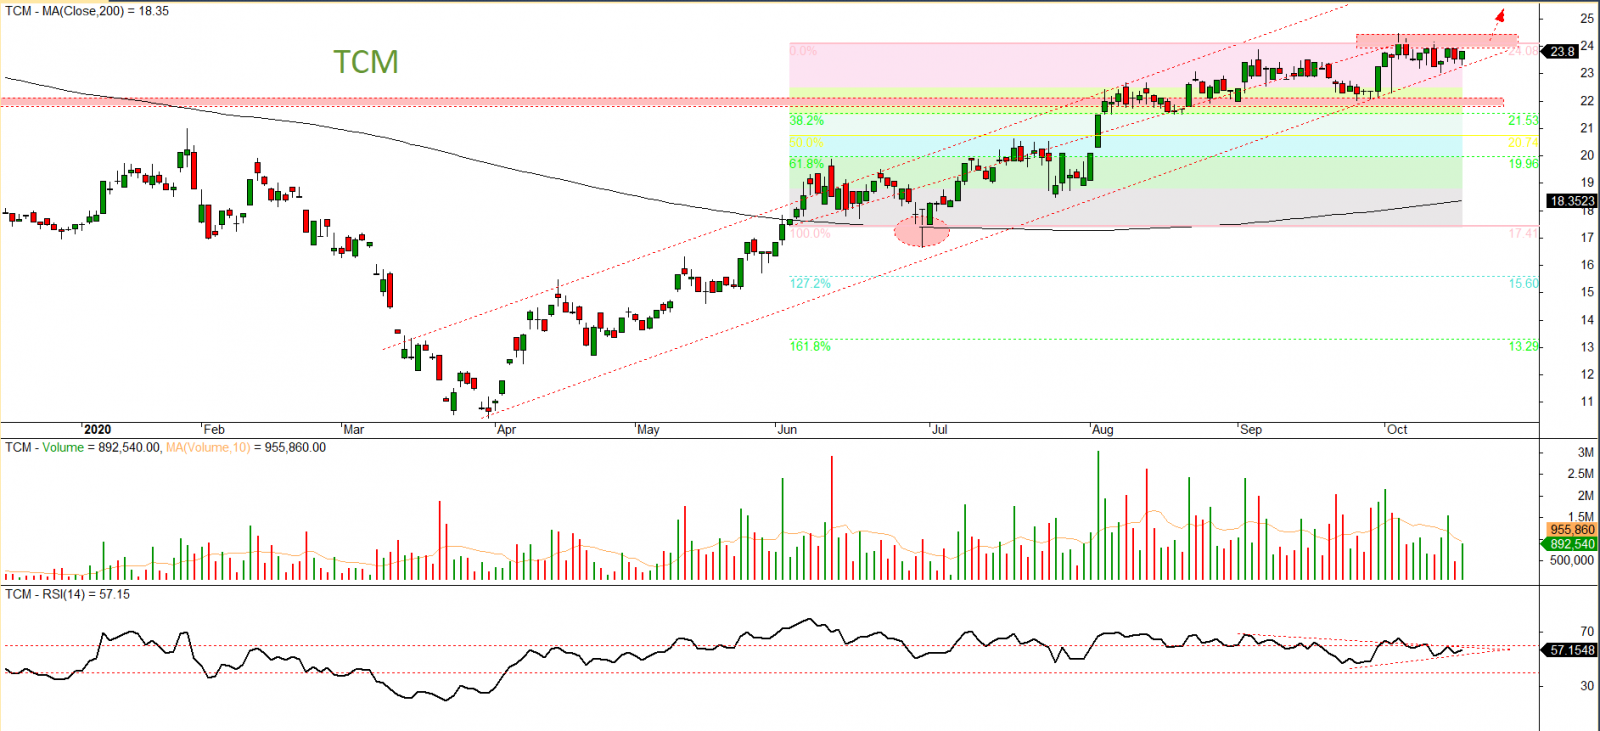The image size is (1600, 731).
Task: Click the 70 level on the RSI axis
Action: tap(1587, 631)
